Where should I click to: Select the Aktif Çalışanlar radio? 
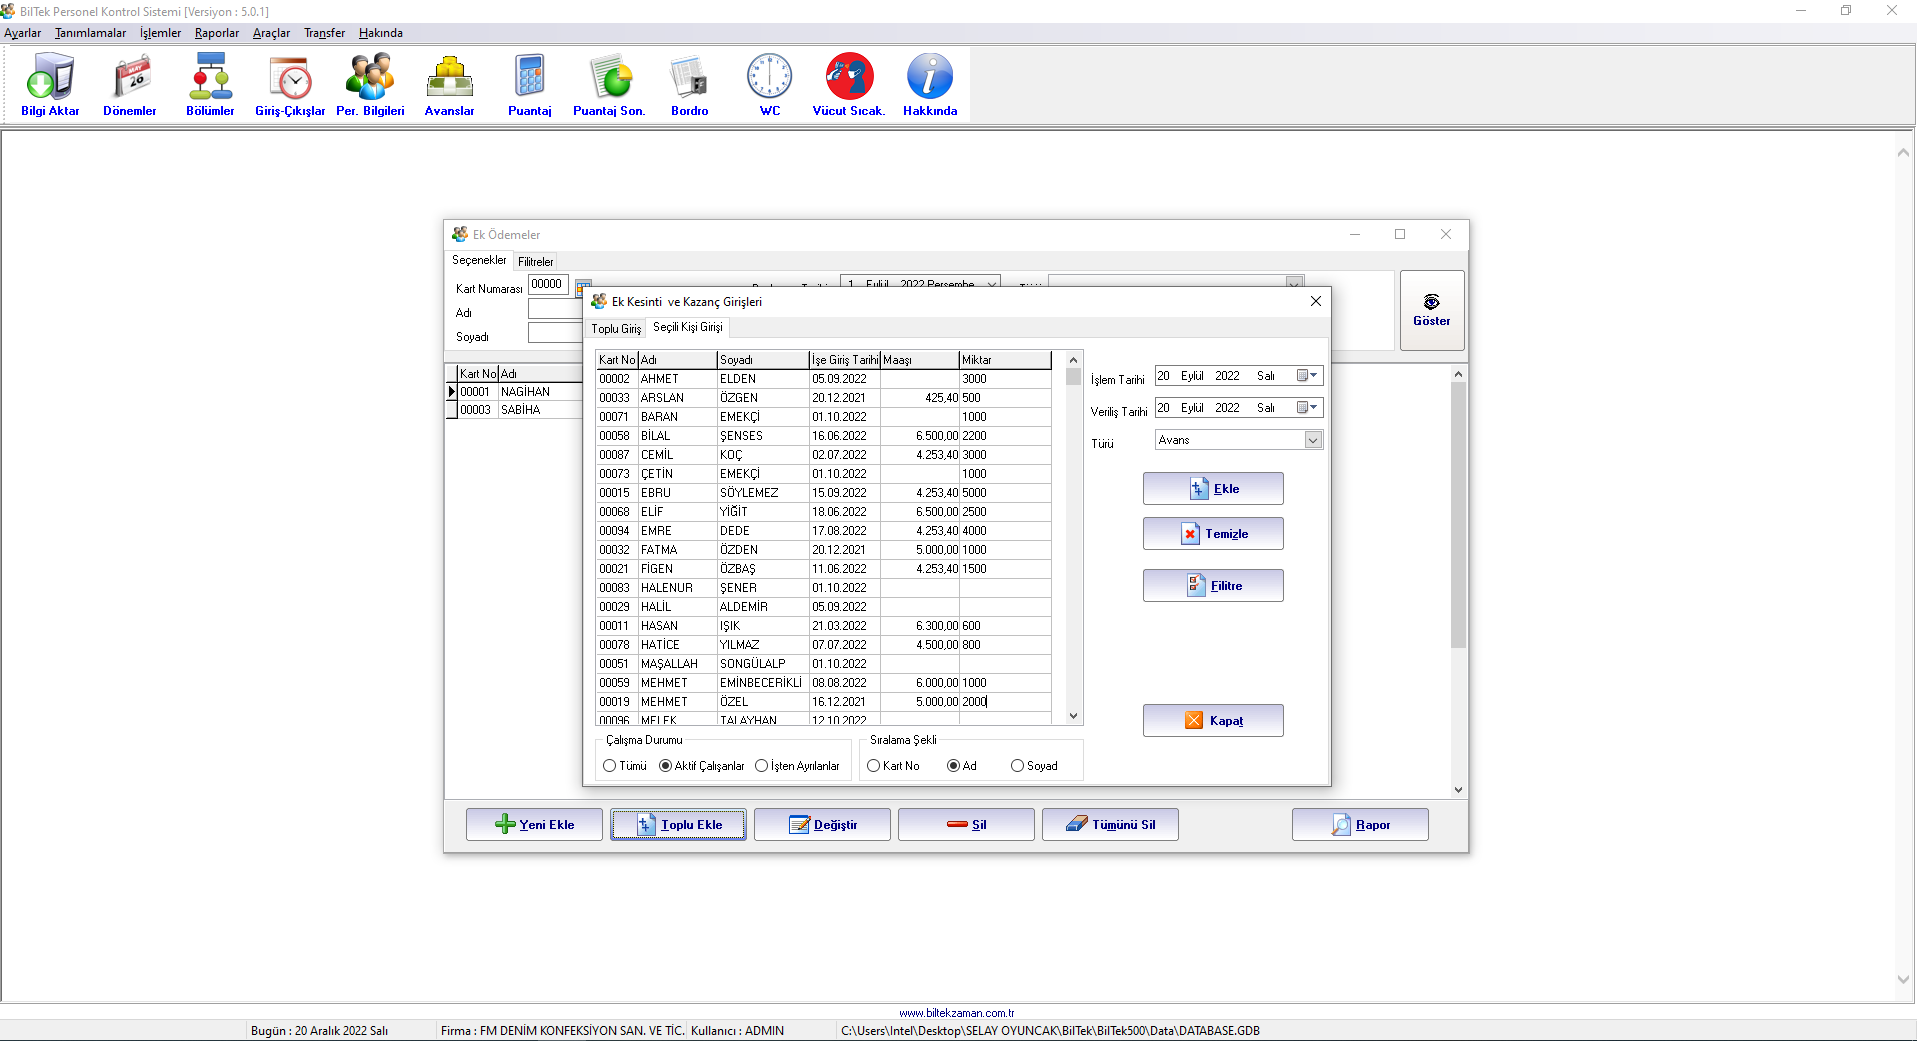click(666, 766)
